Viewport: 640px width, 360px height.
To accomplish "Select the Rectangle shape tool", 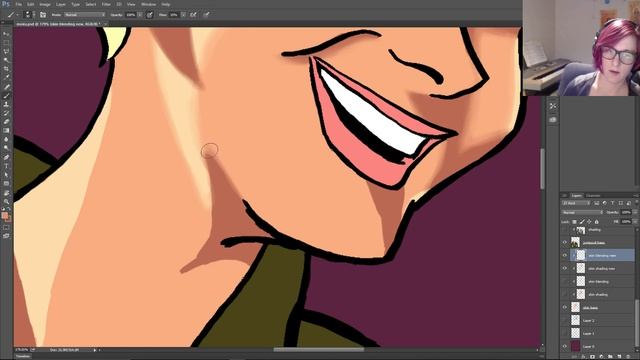I will point(6,184).
